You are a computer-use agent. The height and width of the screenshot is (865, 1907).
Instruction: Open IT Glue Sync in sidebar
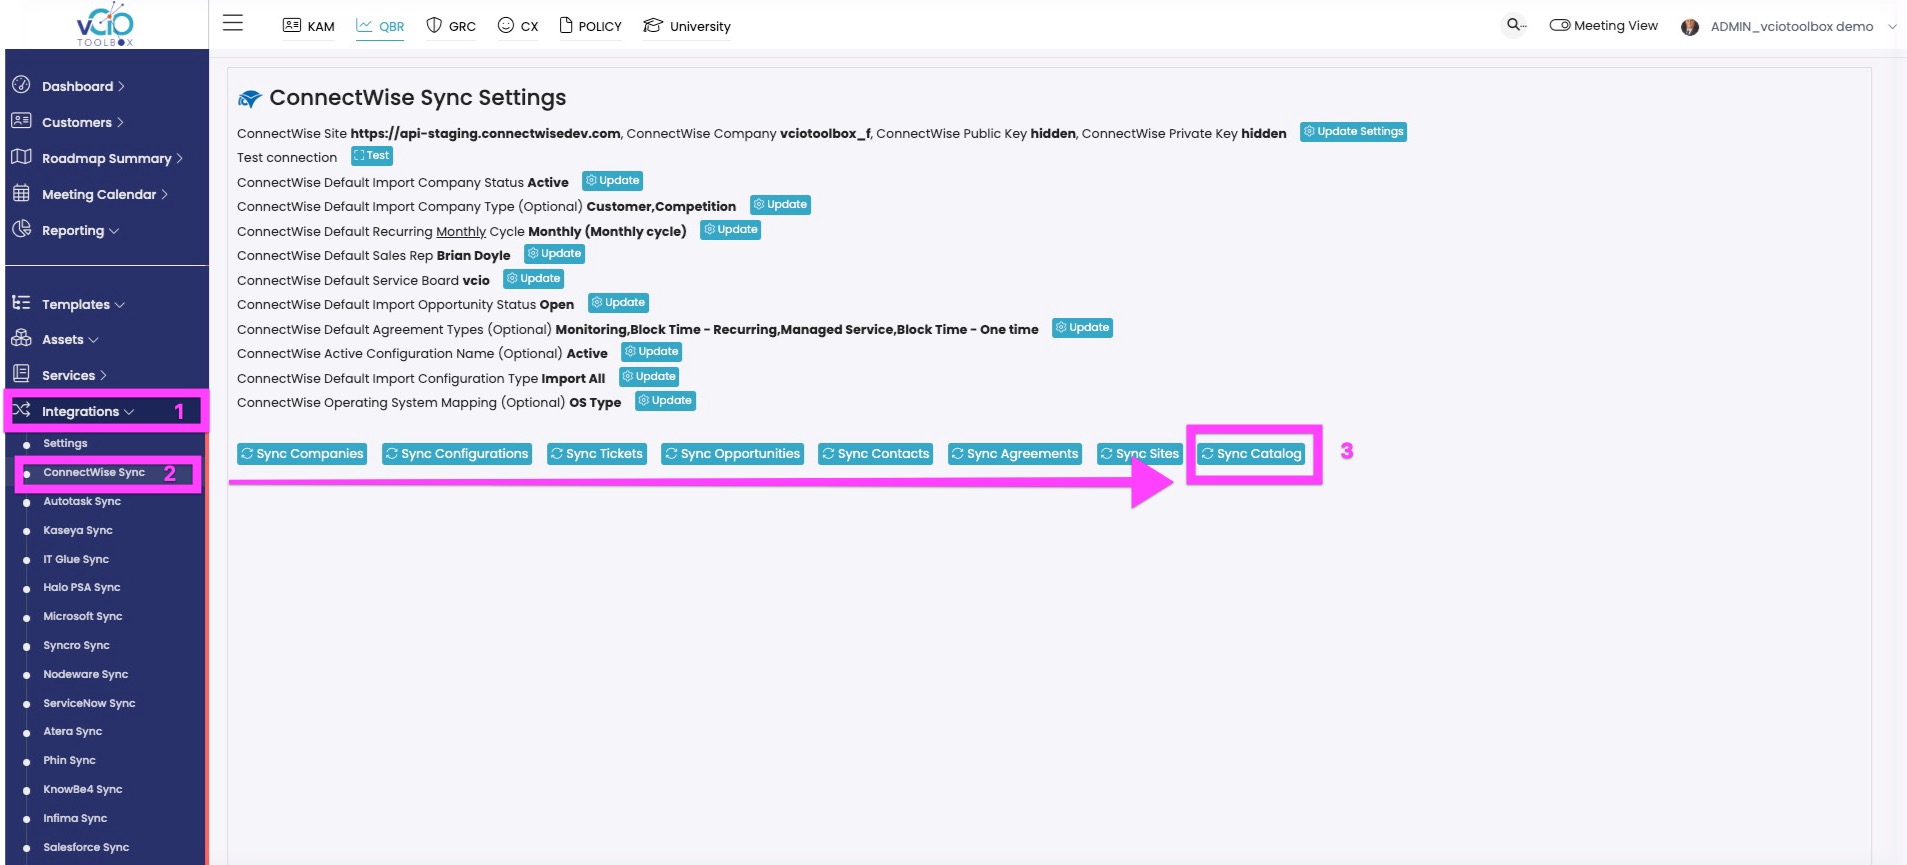click(76, 560)
